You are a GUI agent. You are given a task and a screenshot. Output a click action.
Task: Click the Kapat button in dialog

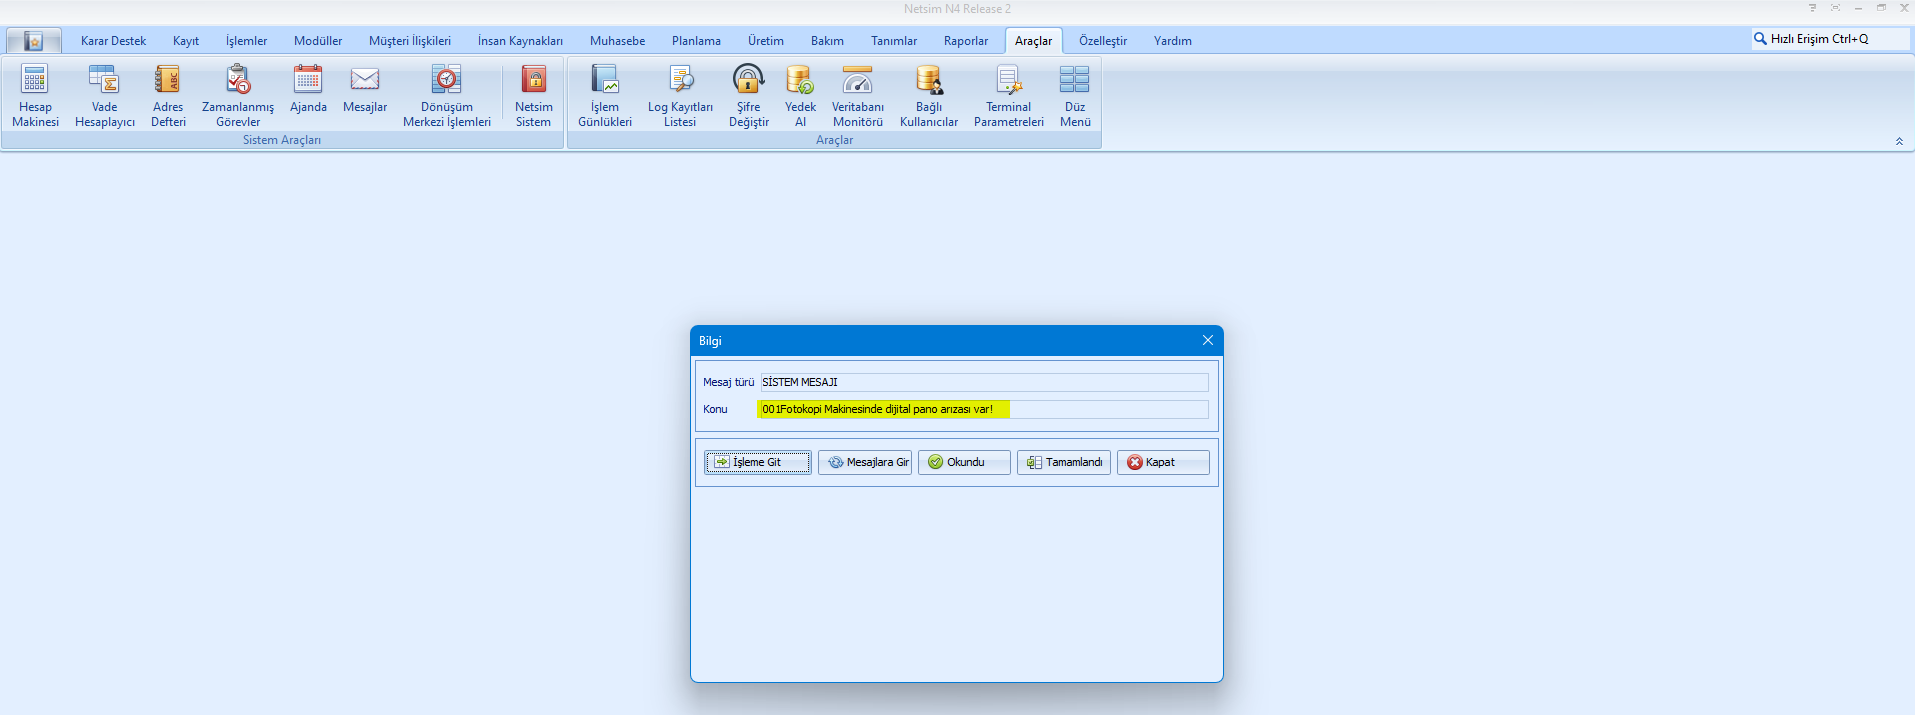pos(1163,462)
